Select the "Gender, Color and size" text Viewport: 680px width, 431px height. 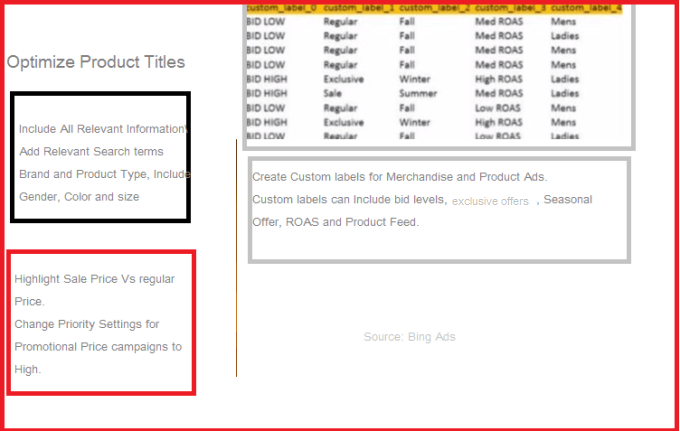79,197
